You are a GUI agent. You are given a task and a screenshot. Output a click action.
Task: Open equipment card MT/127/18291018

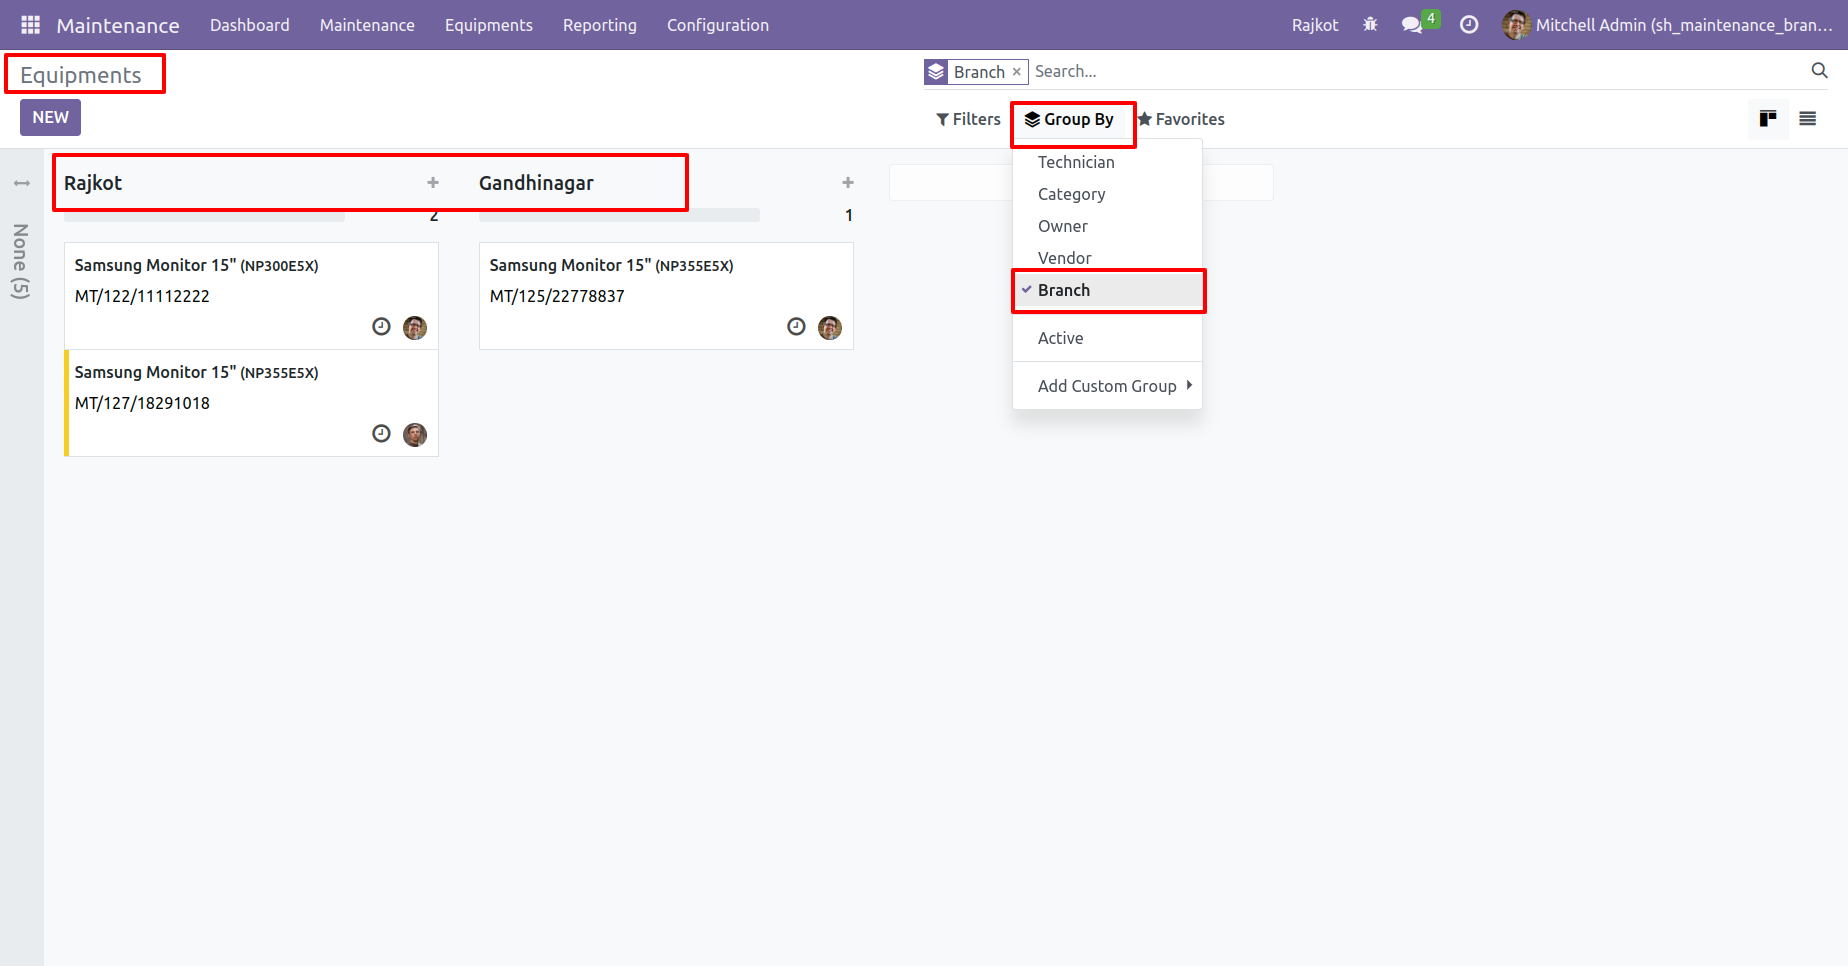pyautogui.click(x=251, y=403)
